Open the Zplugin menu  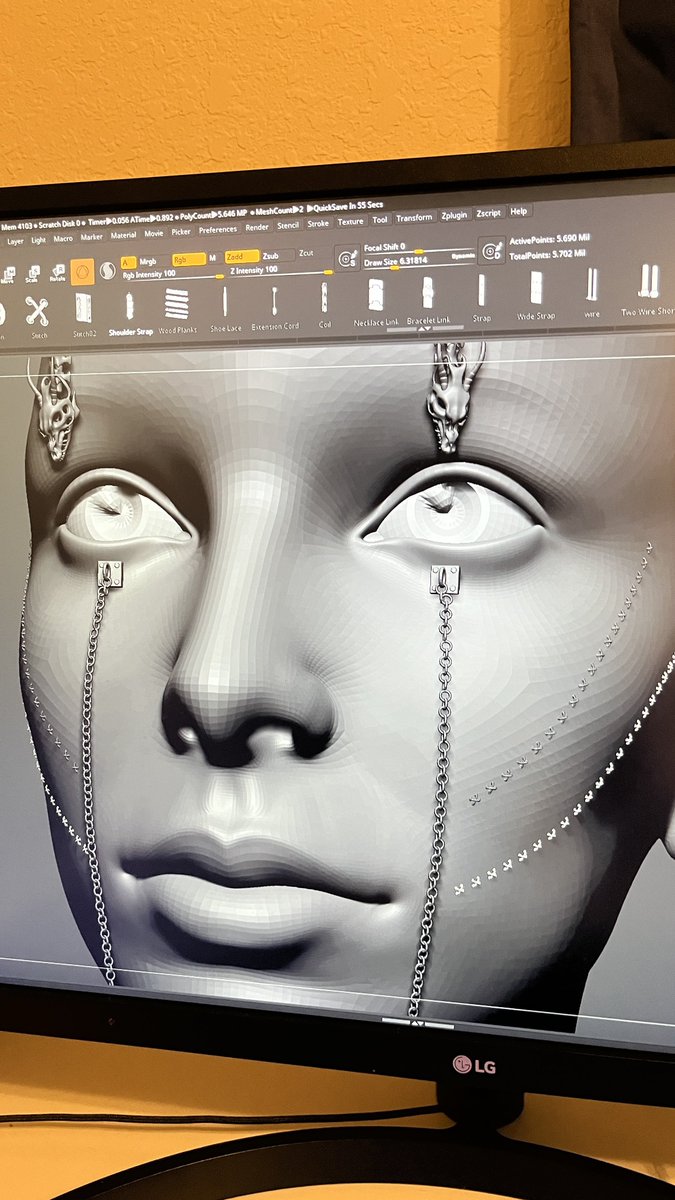[x=454, y=215]
